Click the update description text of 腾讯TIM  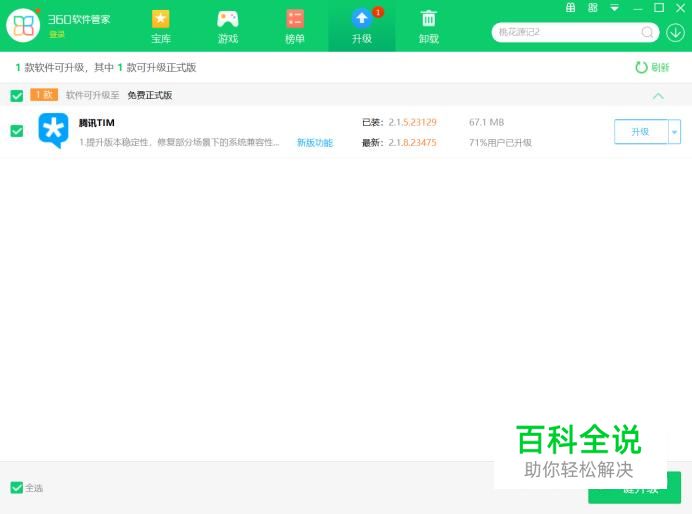coord(179,143)
